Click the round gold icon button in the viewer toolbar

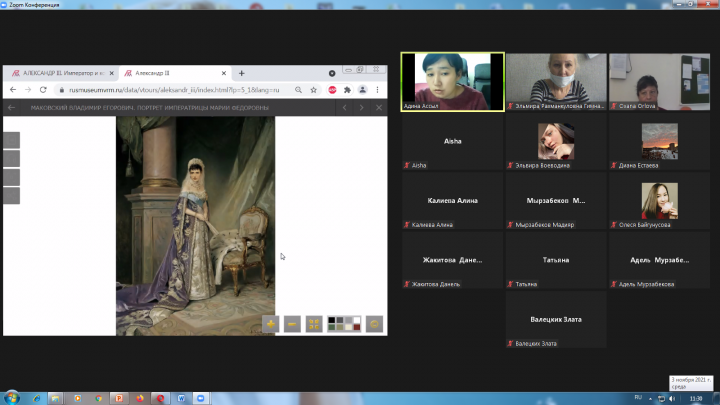pyautogui.click(x=374, y=324)
